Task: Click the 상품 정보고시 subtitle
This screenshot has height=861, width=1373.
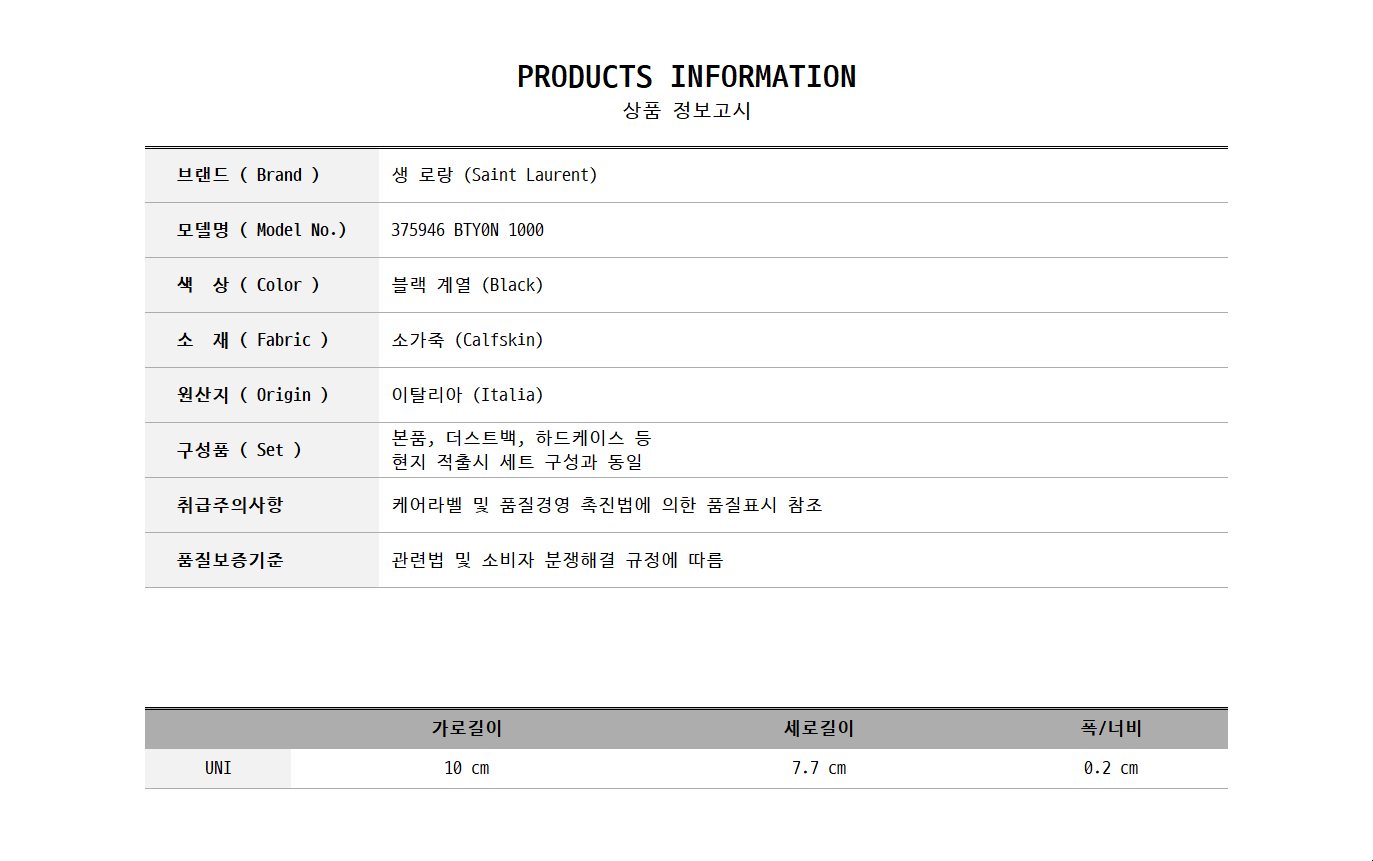Action: tap(686, 111)
